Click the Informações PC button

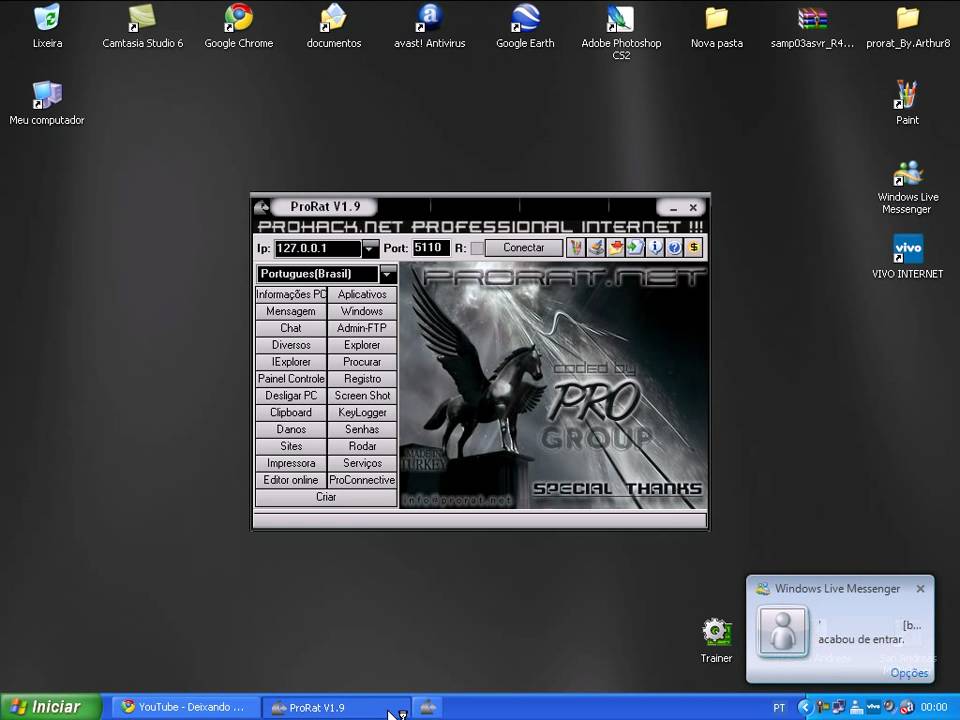pyautogui.click(x=291, y=294)
